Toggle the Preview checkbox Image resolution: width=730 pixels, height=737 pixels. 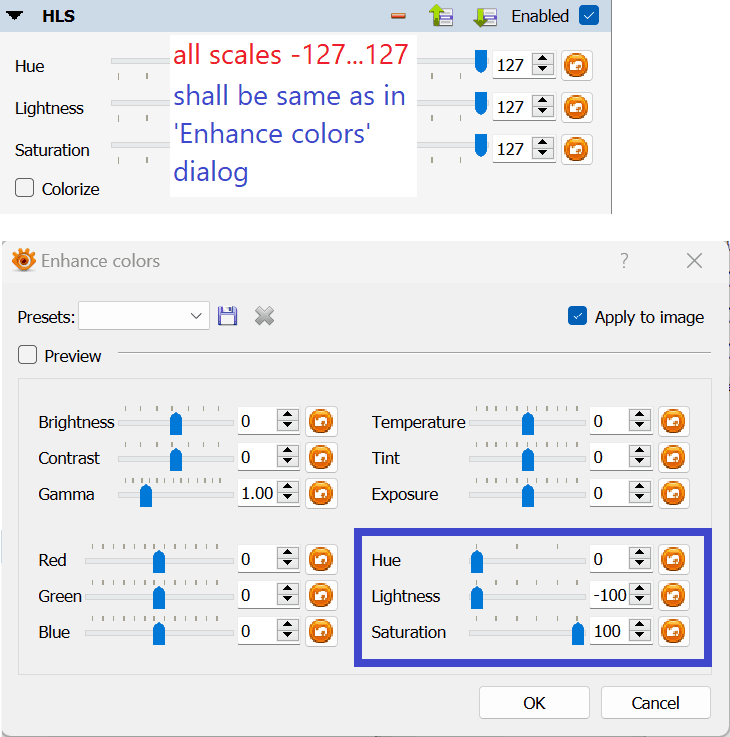click(x=28, y=355)
